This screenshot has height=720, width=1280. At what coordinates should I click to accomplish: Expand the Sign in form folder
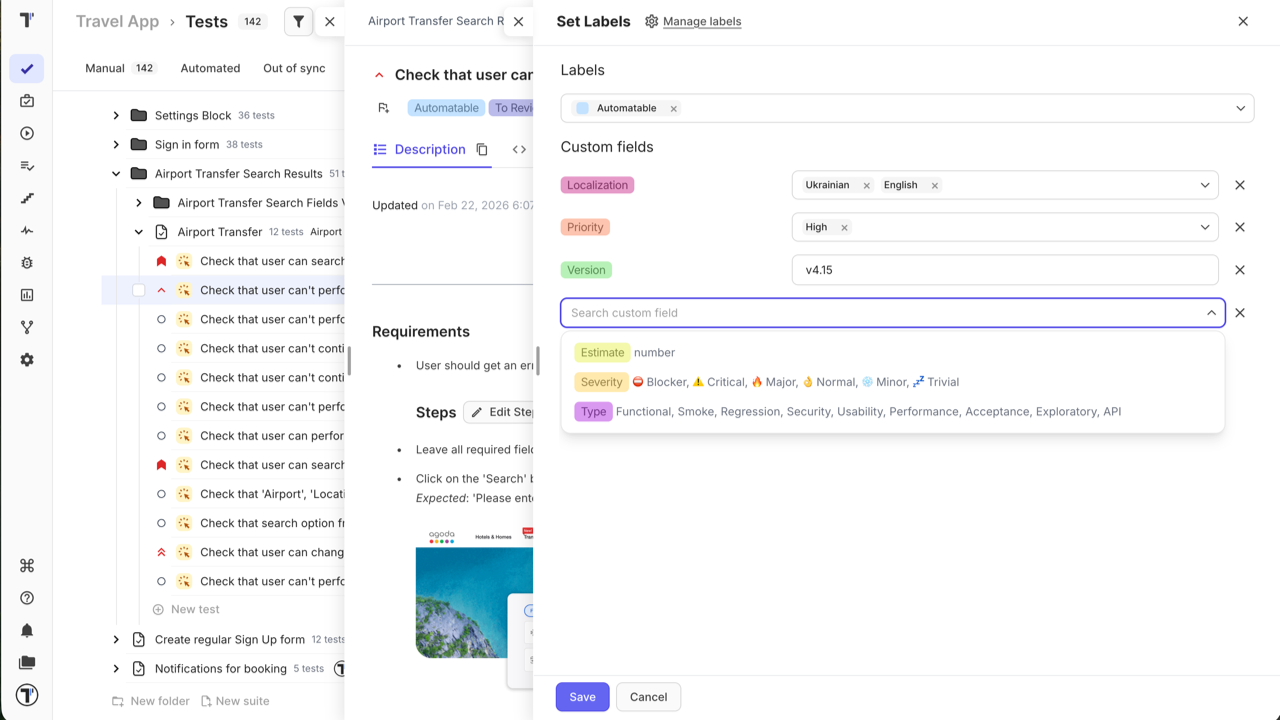(116, 144)
